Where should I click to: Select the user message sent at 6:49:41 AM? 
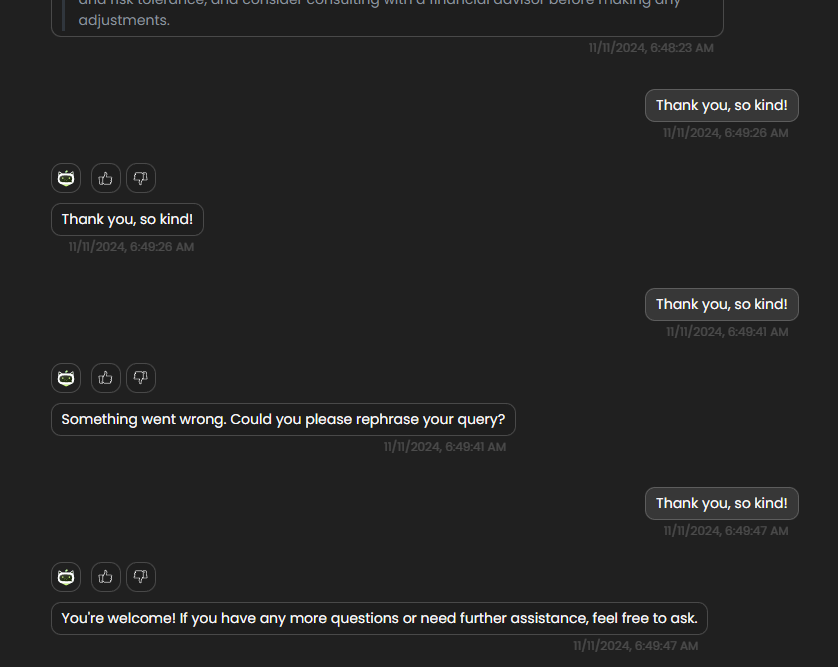coord(721,304)
